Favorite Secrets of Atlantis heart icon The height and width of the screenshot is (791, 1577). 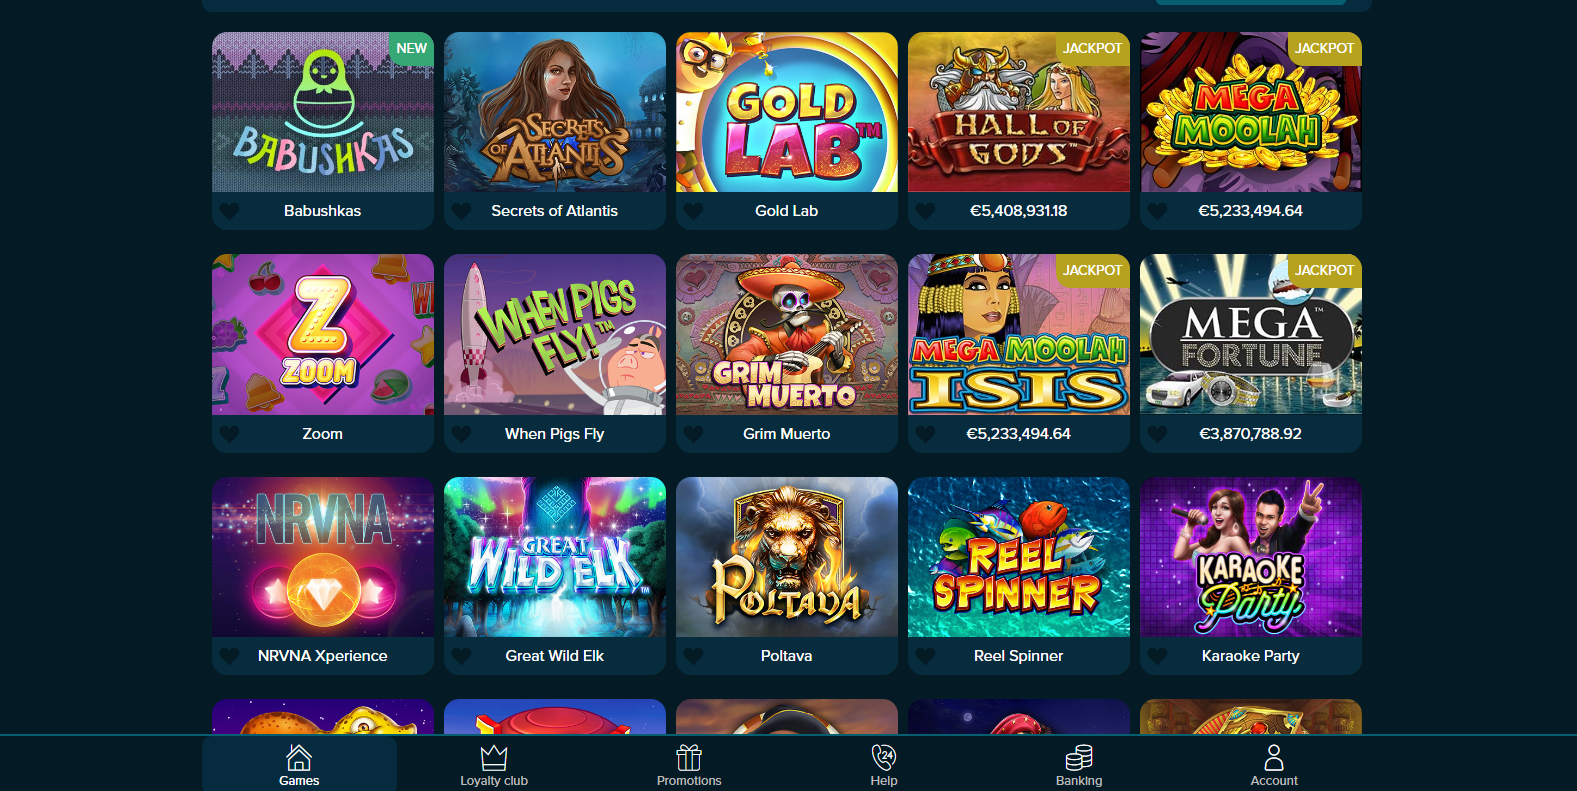pyautogui.click(x=461, y=211)
